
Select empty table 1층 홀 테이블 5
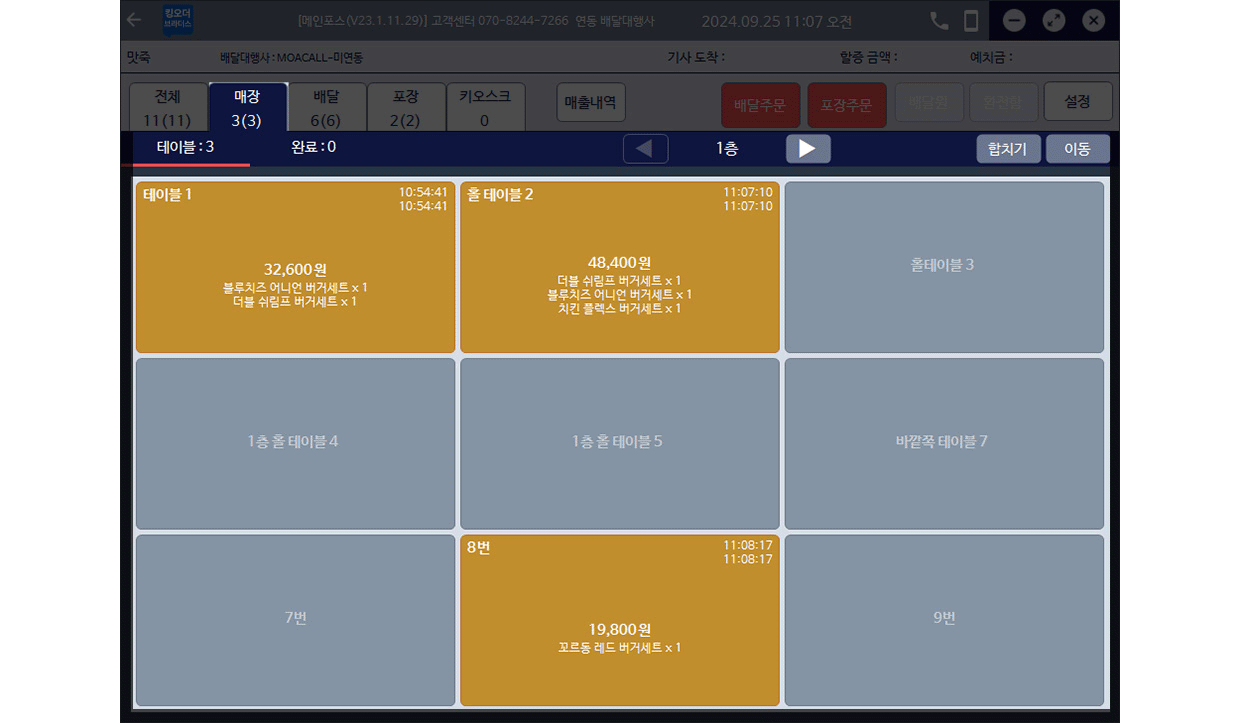pyautogui.click(x=620, y=443)
